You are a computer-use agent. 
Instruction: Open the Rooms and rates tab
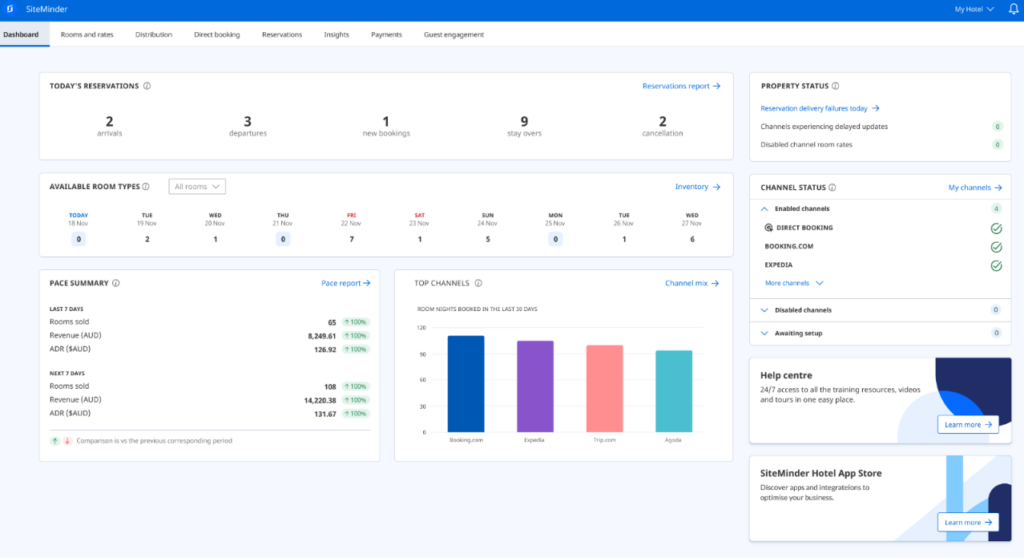coord(87,35)
